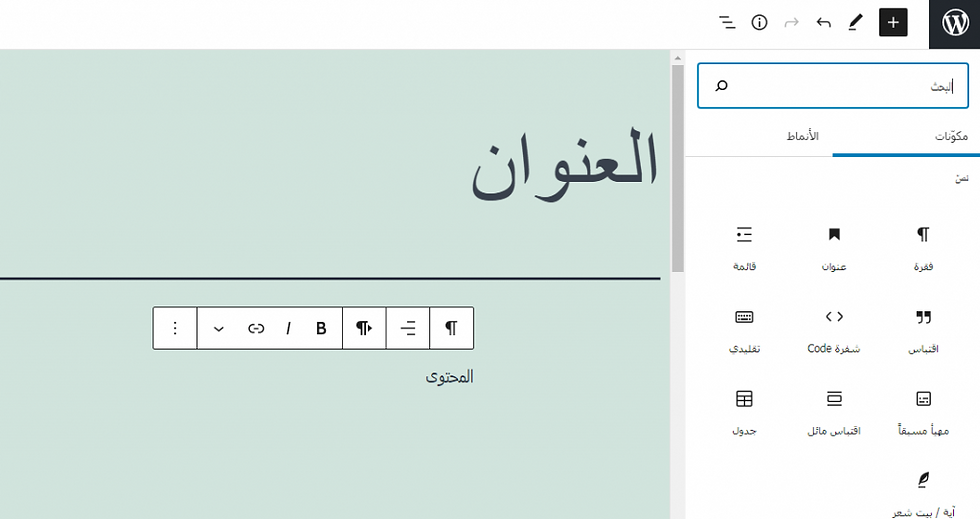This screenshot has width=980, height=519.
Task: Insert the شفرة Code block
Action: click(x=834, y=329)
